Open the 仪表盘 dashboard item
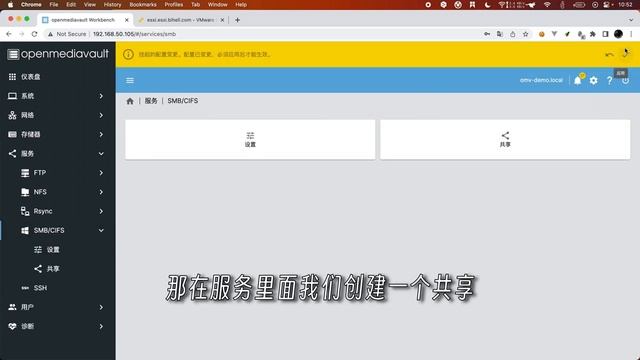This screenshot has height=360, width=640. [x=58, y=77]
